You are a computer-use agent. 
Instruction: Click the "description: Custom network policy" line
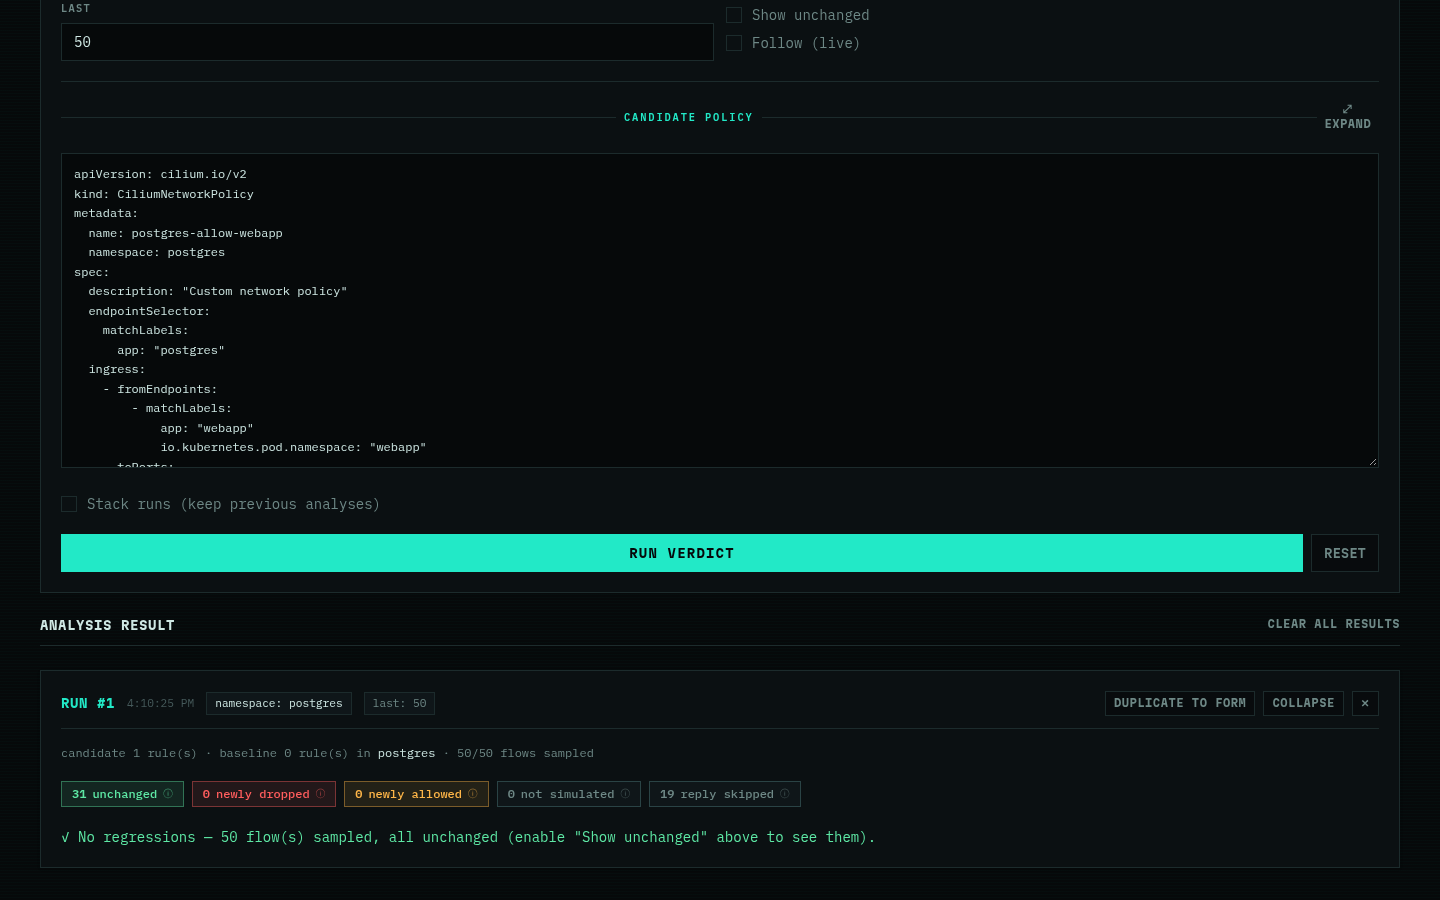(x=218, y=291)
